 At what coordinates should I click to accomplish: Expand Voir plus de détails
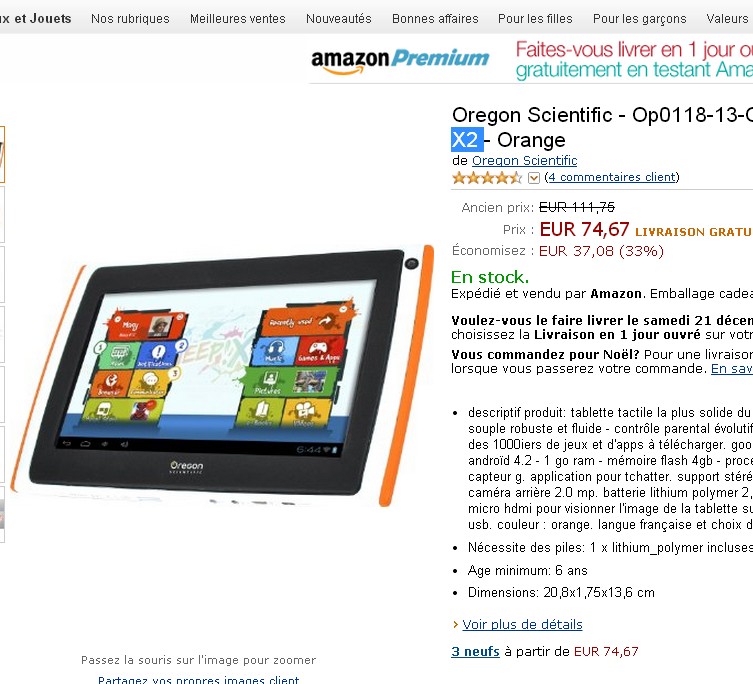pos(522,624)
